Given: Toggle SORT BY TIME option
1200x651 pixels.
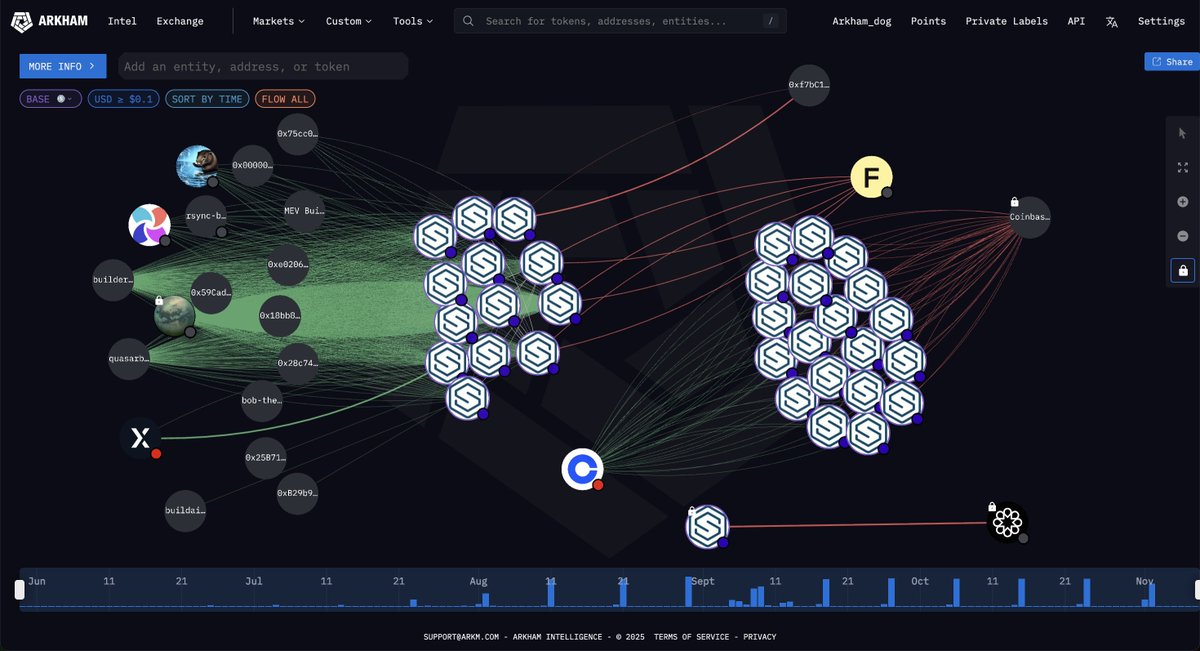Looking at the screenshot, I should point(207,99).
